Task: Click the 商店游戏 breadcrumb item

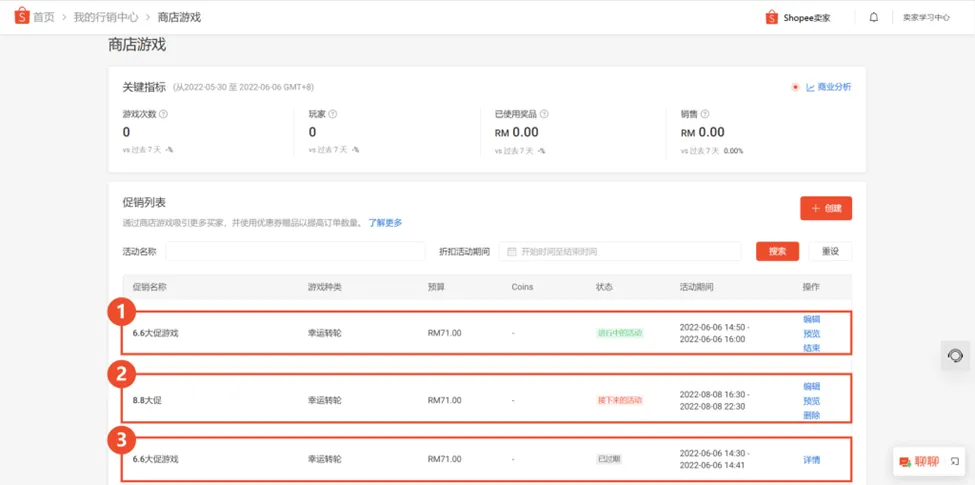Action: click(179, 17)
